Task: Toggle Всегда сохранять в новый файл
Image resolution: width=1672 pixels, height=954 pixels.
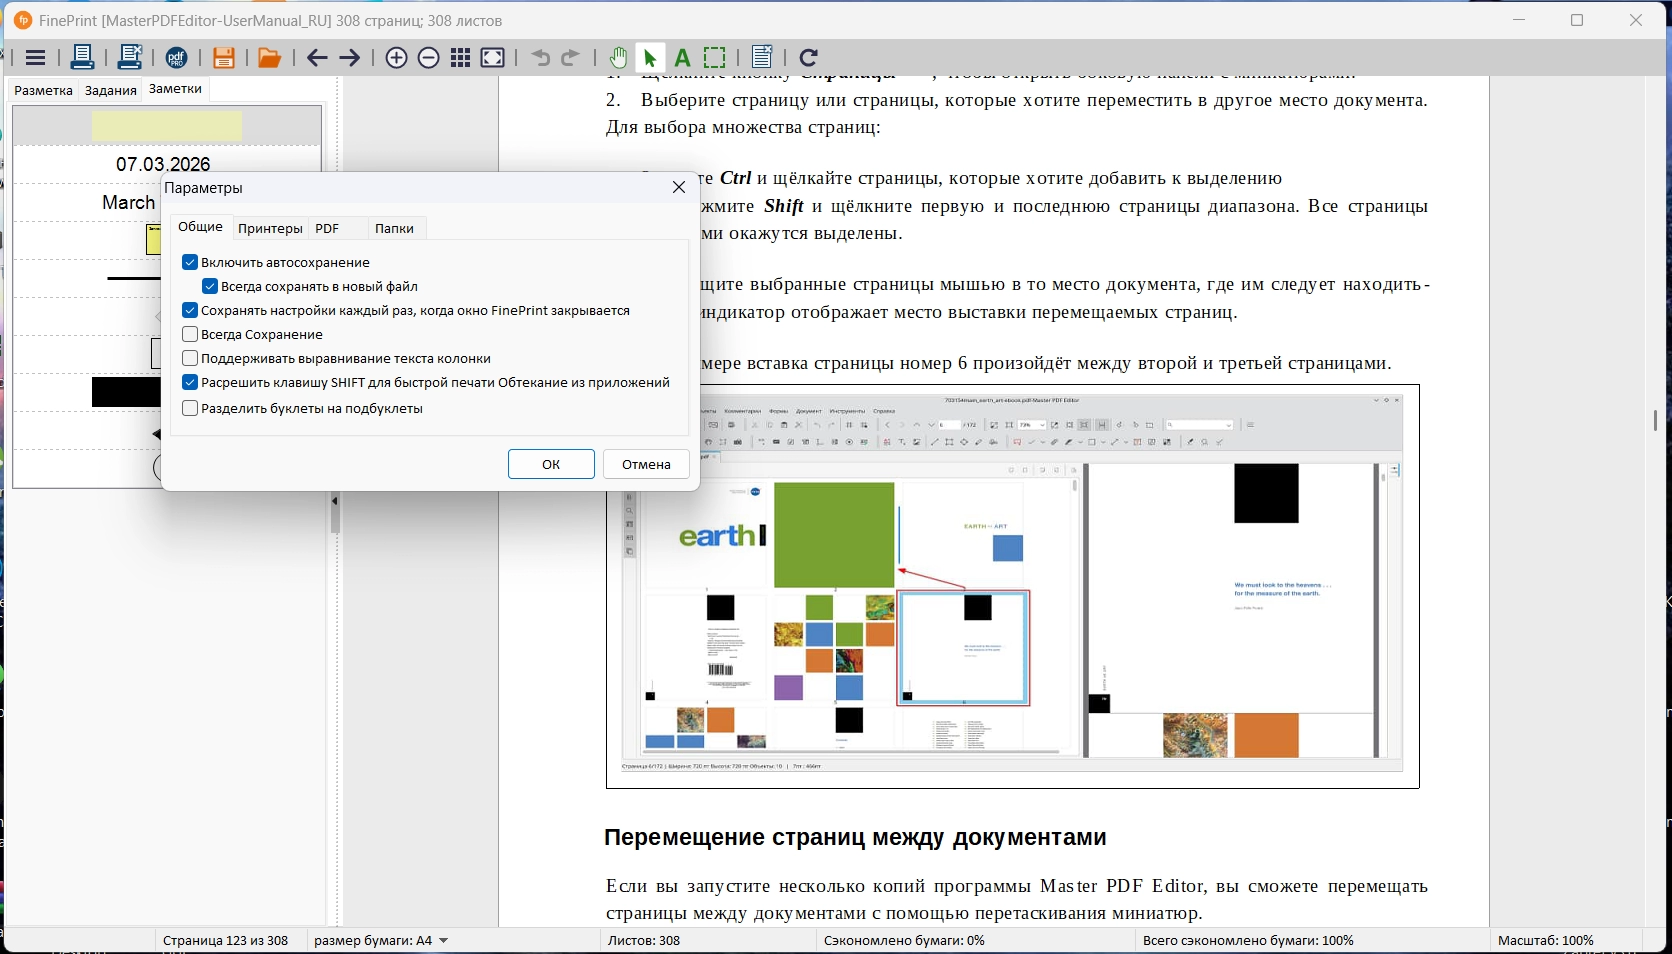Action: [210, 286]
